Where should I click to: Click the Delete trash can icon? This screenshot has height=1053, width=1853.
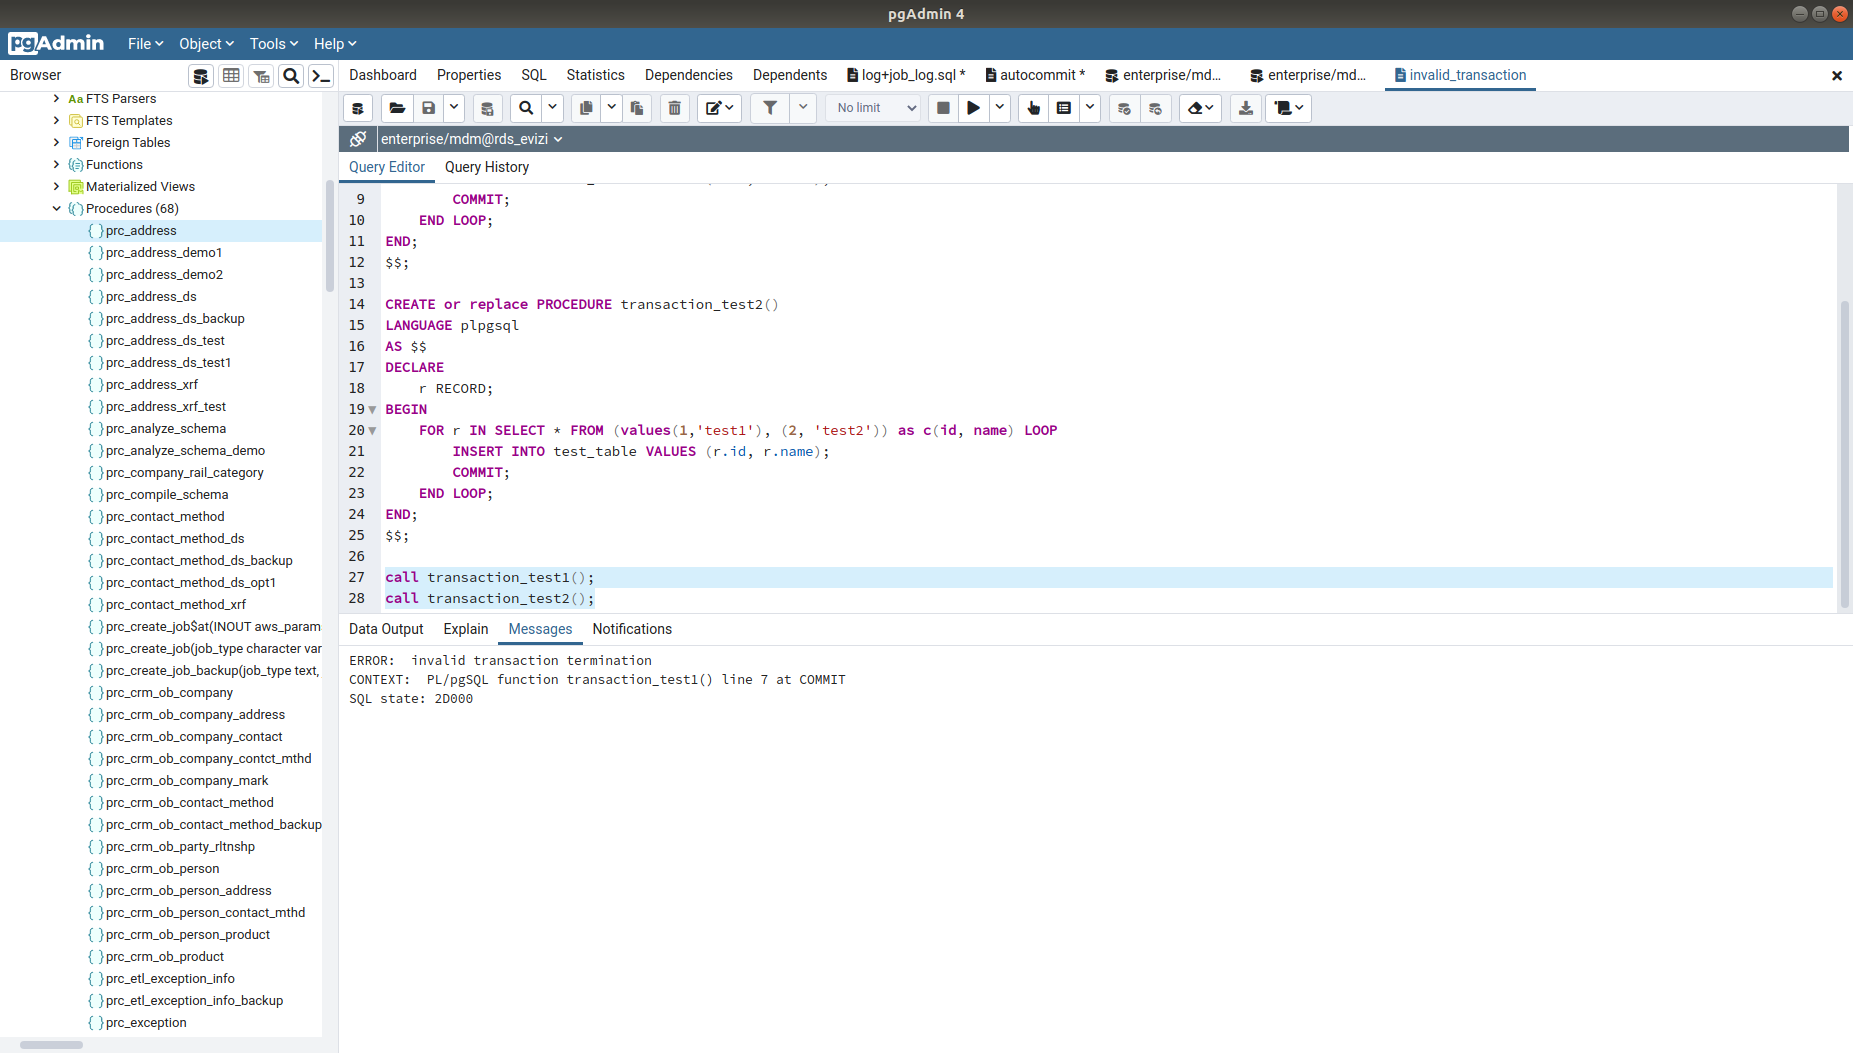675,108
